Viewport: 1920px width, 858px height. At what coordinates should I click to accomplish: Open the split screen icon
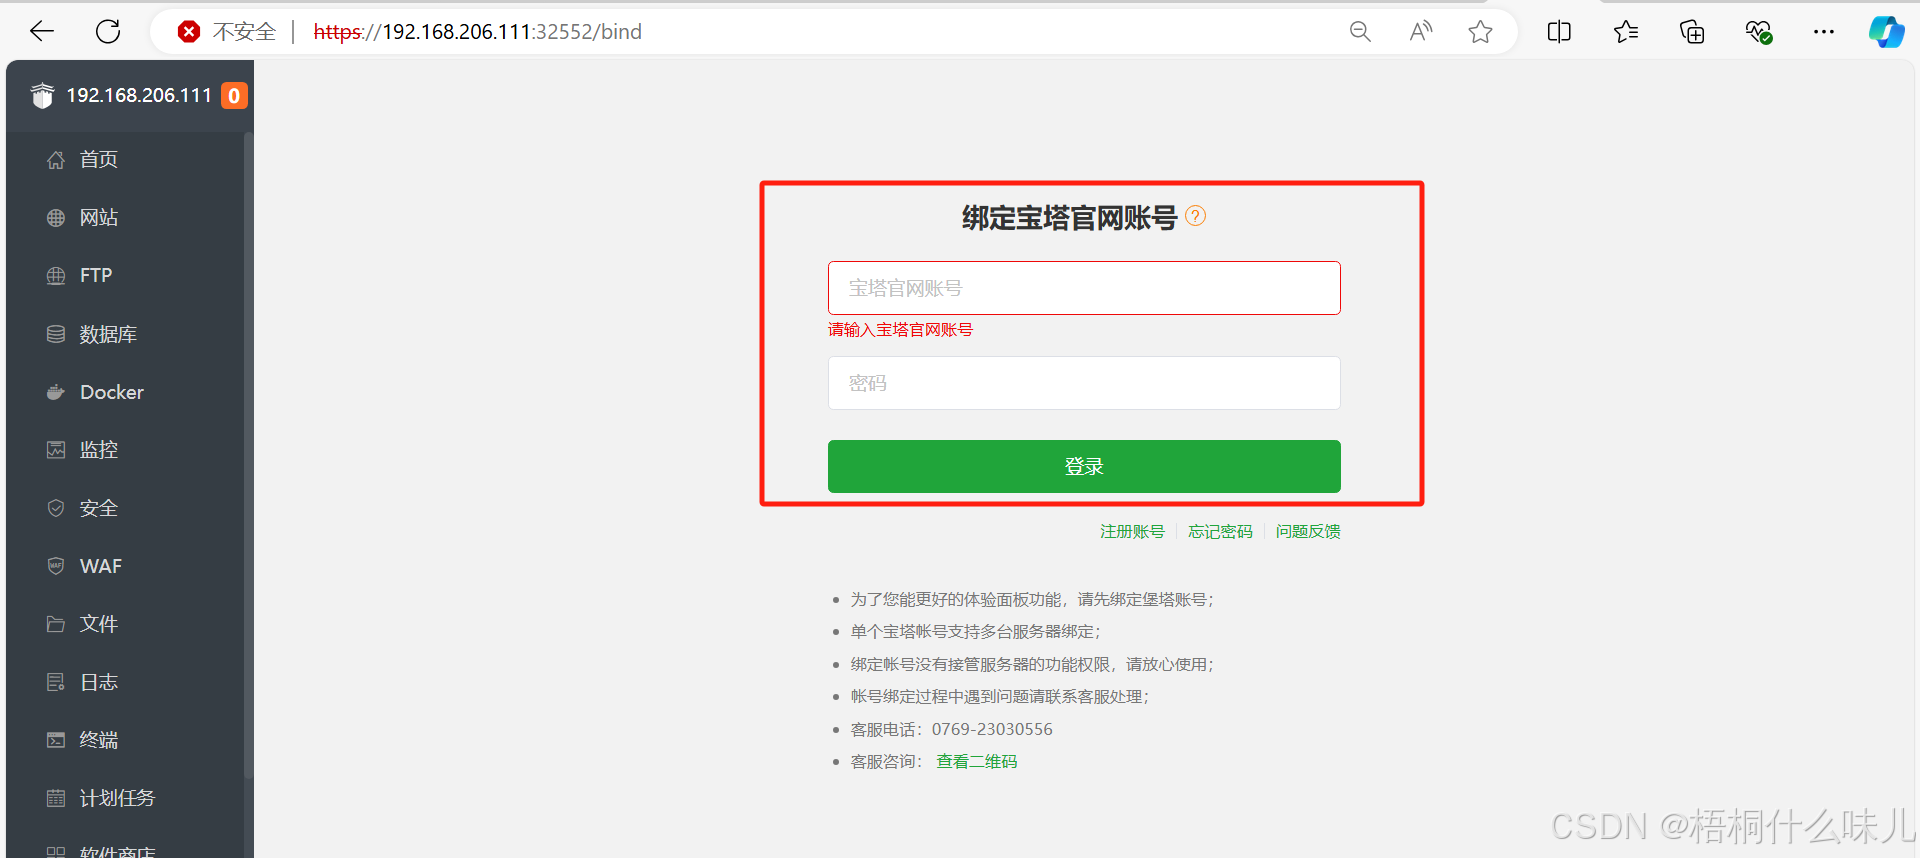(x=1559, y=32)
